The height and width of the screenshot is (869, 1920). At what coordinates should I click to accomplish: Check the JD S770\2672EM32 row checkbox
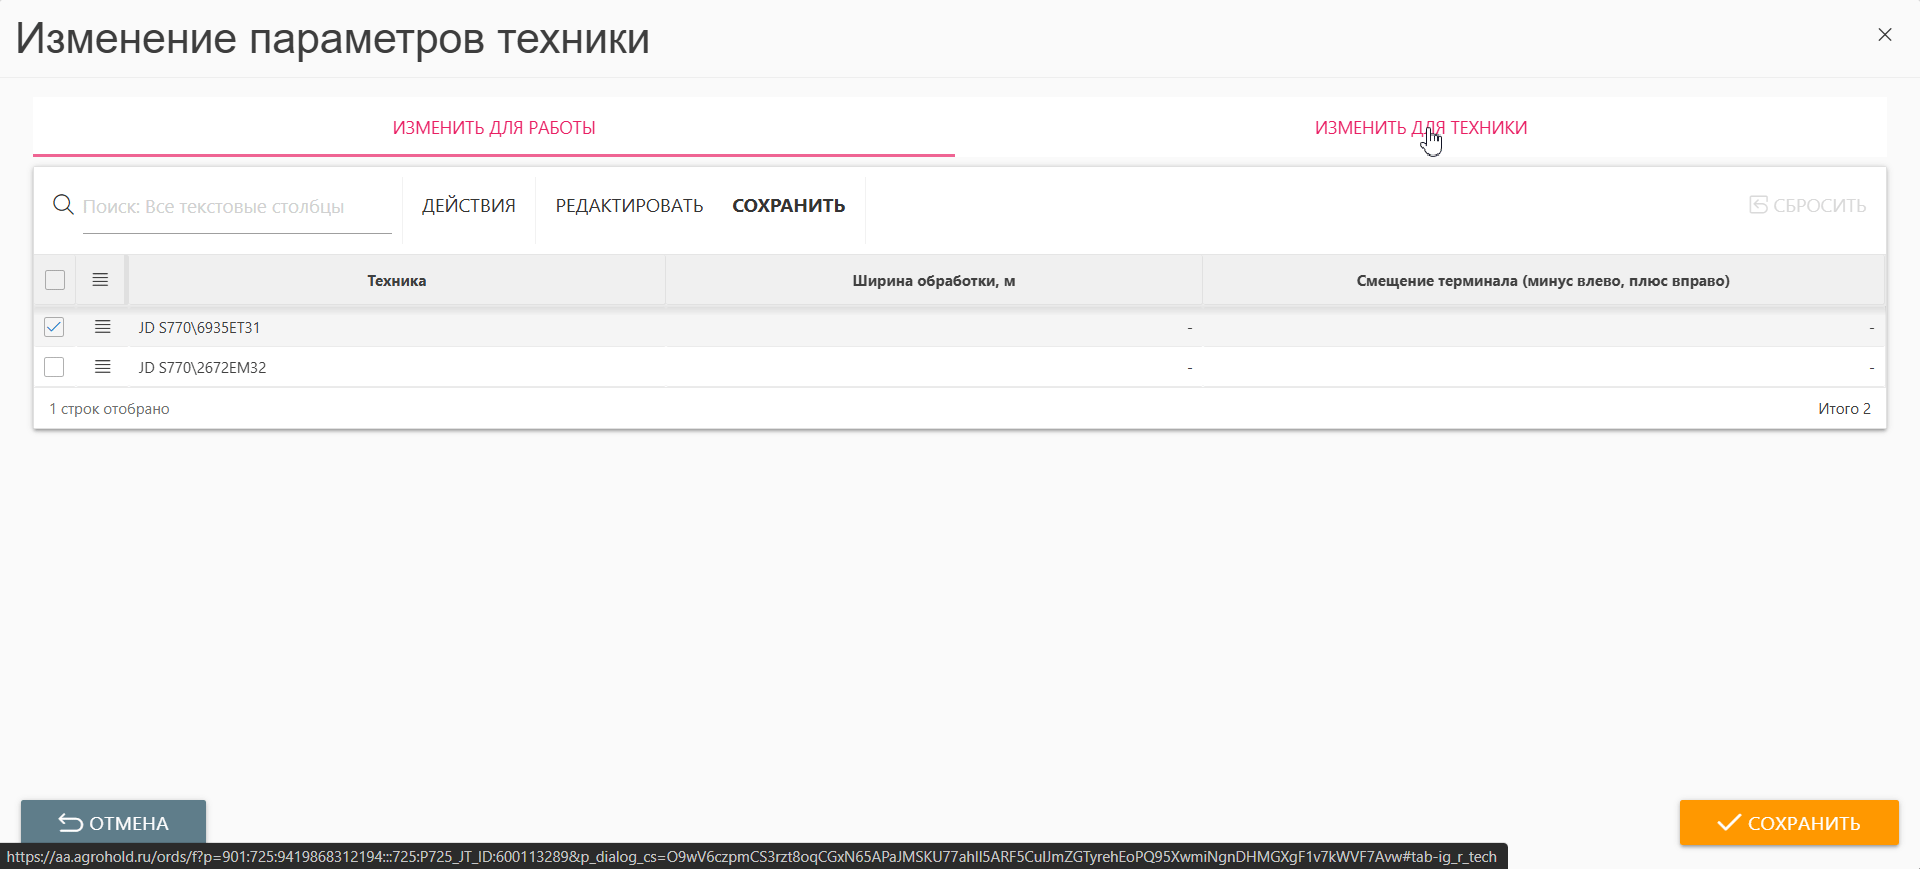(x=55, y=367)
